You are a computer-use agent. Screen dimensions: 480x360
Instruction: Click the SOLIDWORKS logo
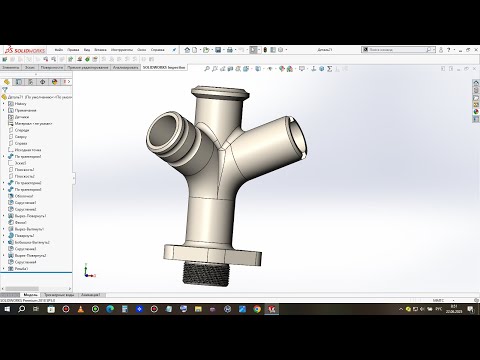[x=24, y=50]
